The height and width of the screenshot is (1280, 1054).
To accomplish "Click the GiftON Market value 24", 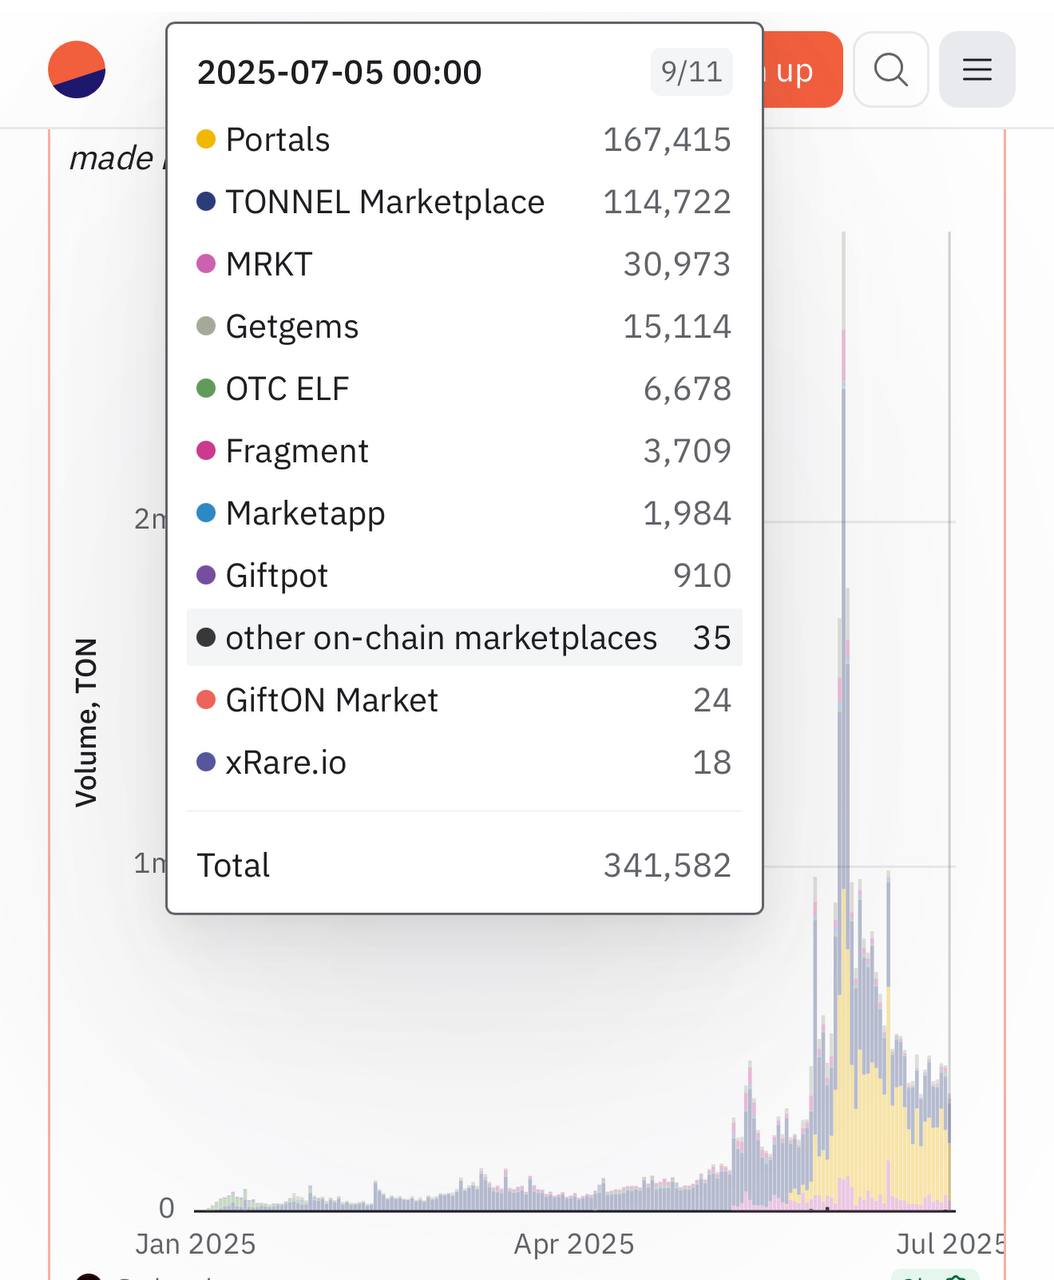I will coord(712,700).
